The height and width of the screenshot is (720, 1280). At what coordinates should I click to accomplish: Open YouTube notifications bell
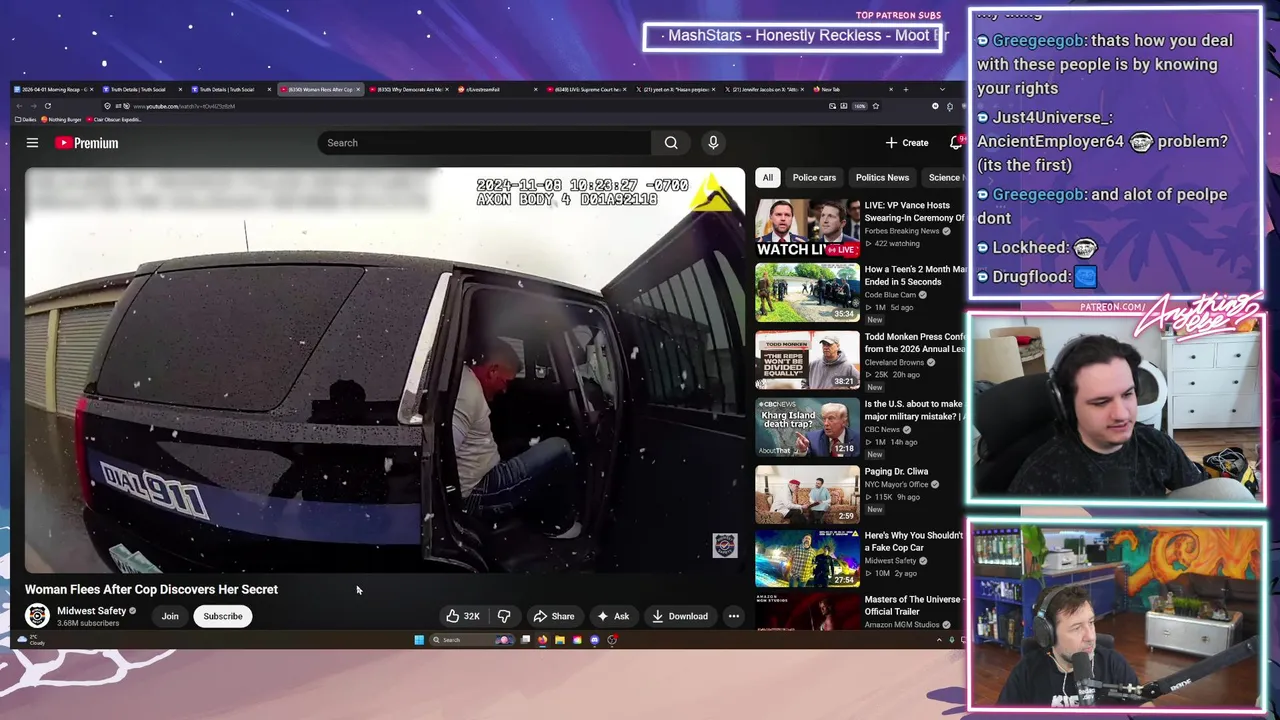(x=956, y=143)
